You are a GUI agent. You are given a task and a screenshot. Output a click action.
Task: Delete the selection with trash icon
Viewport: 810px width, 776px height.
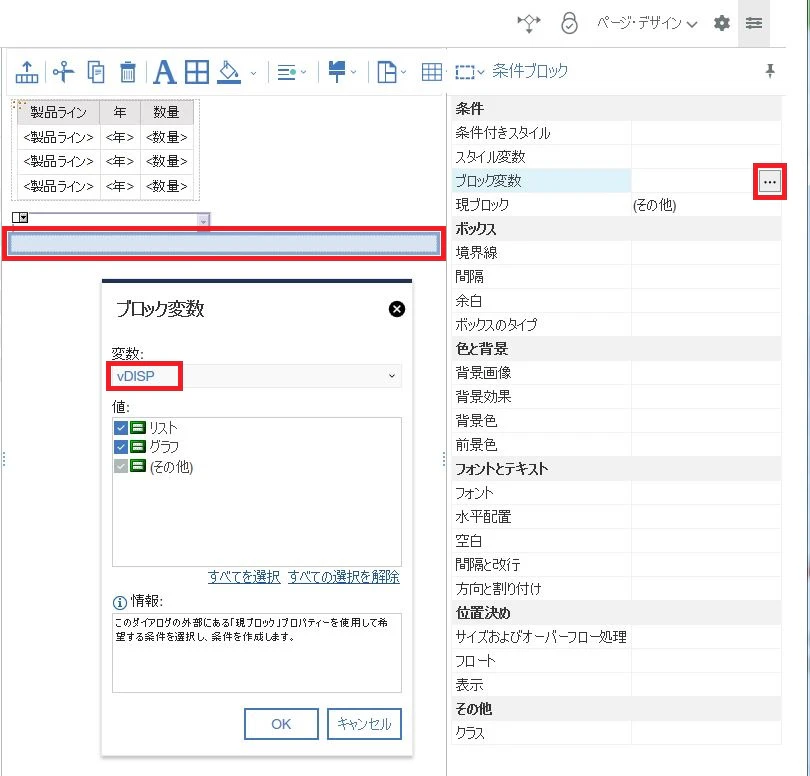(x=128, y=72)
